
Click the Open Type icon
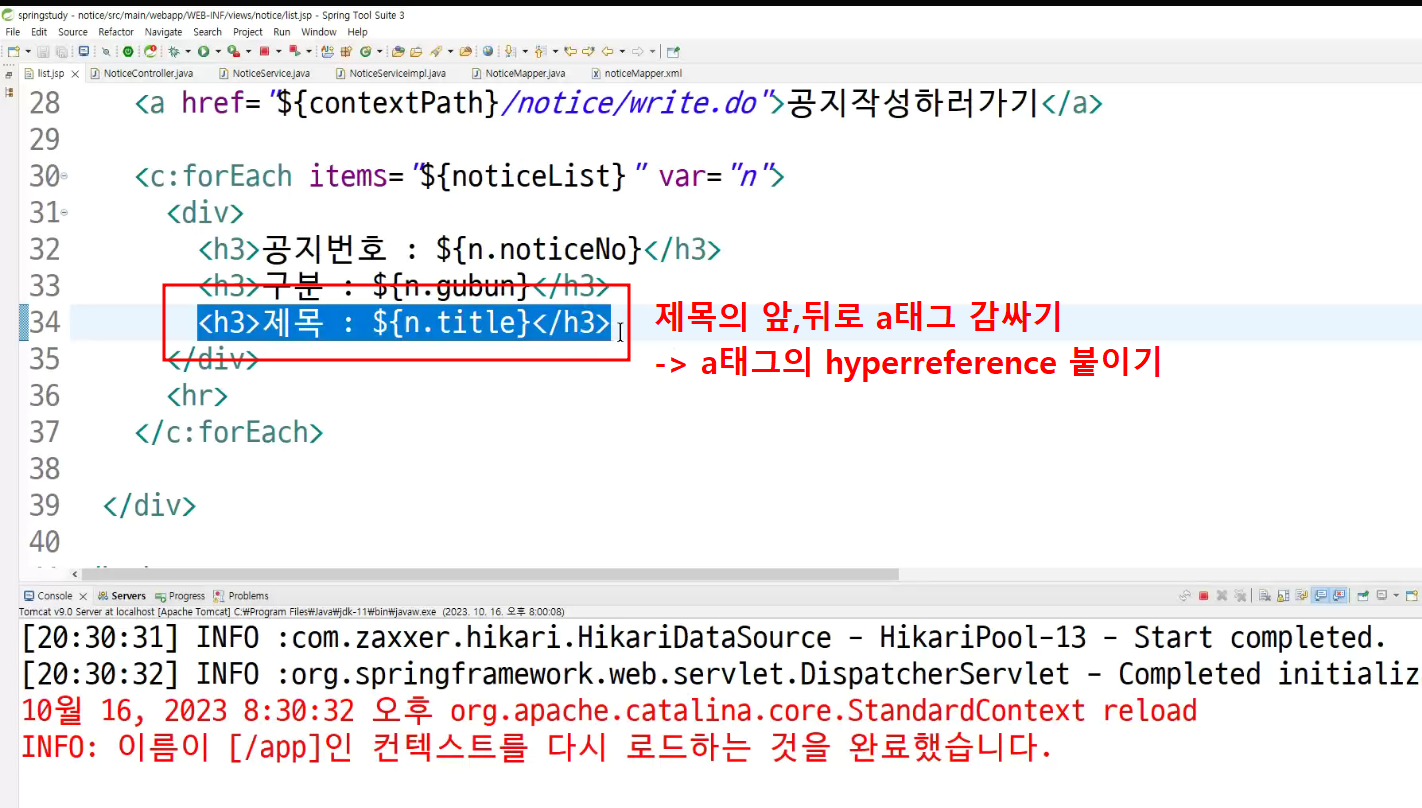pos(398,51)
